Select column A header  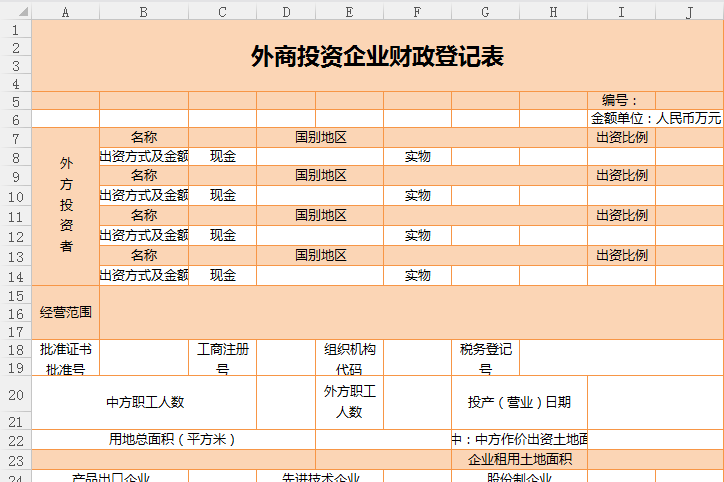(66, 12)
